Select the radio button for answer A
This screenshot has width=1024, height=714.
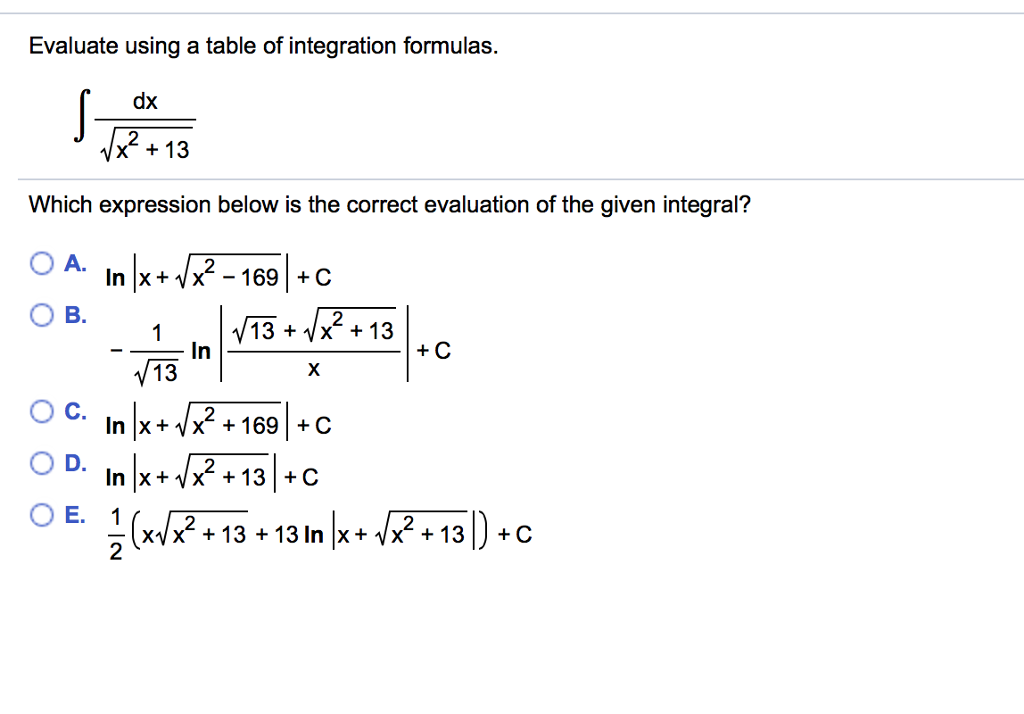pyautogui.click(x=41, y=262)
